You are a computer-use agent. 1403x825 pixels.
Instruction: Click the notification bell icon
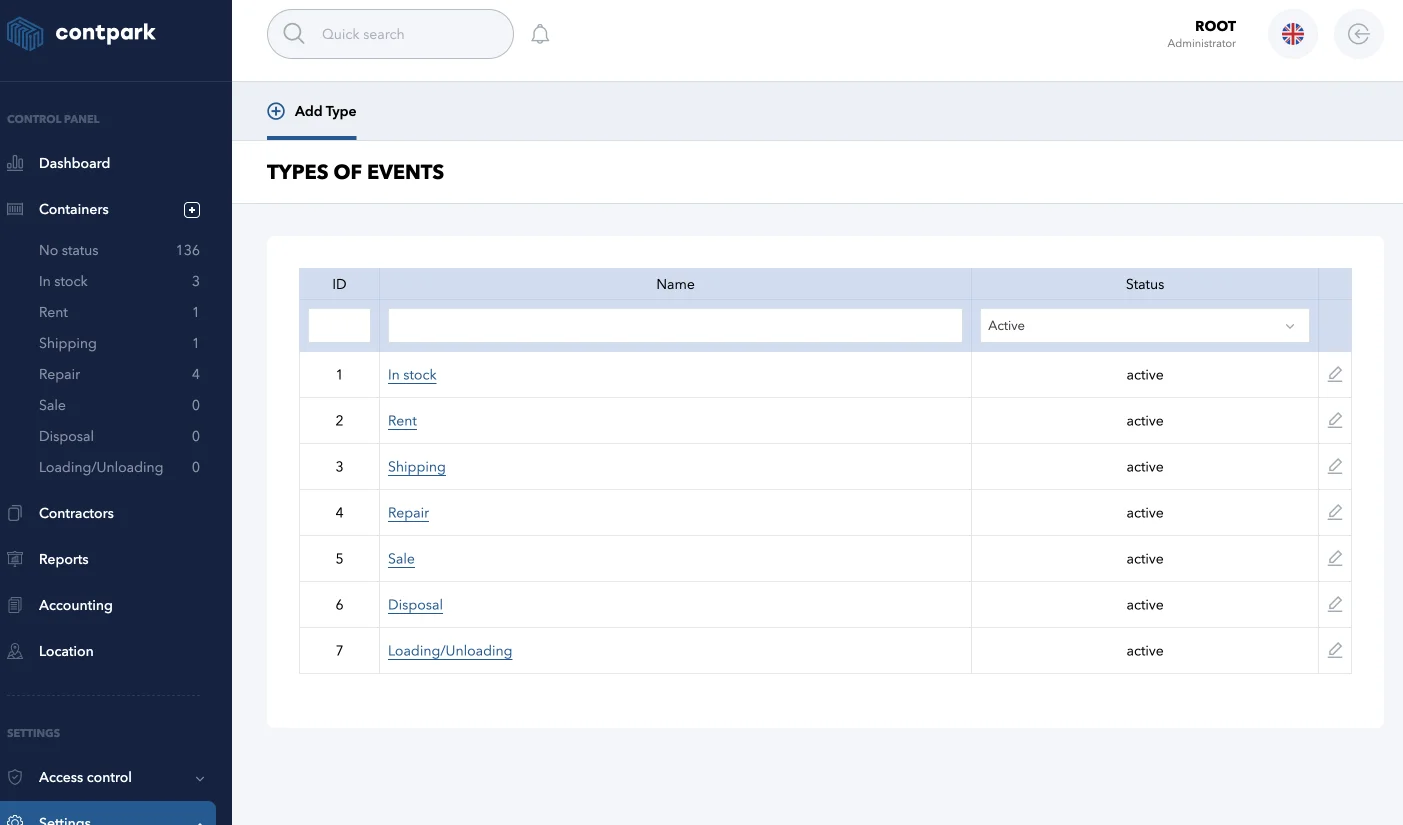click(x=540, y=34)
